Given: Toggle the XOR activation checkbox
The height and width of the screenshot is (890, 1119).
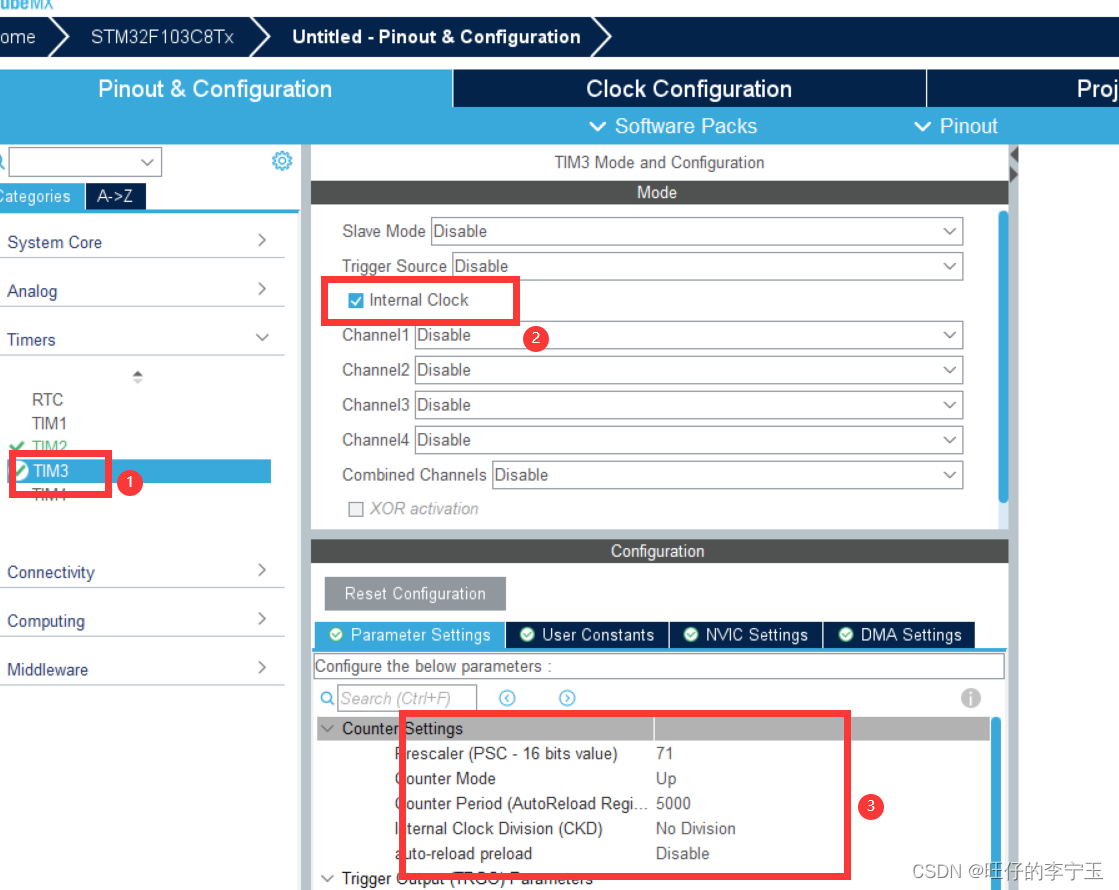Looking at the screenshot, I should [x=355, y=509].
